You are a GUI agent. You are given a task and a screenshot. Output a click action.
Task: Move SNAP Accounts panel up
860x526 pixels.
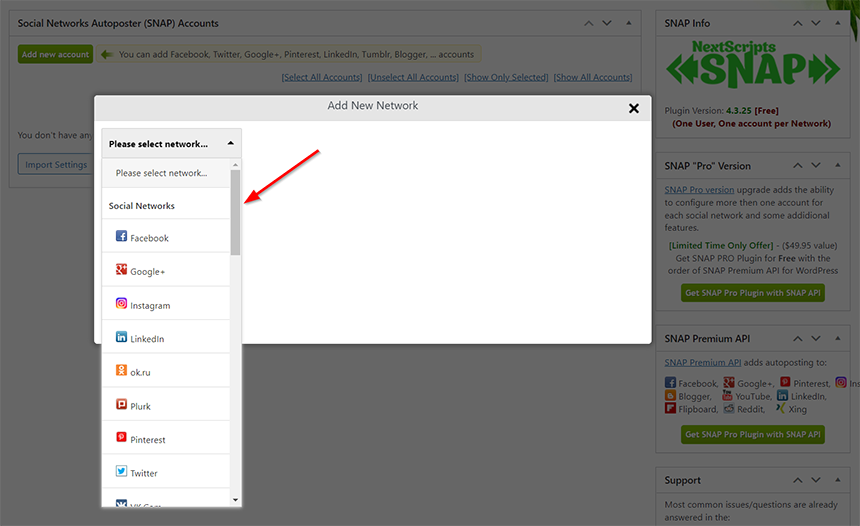(x=589, y=23)
